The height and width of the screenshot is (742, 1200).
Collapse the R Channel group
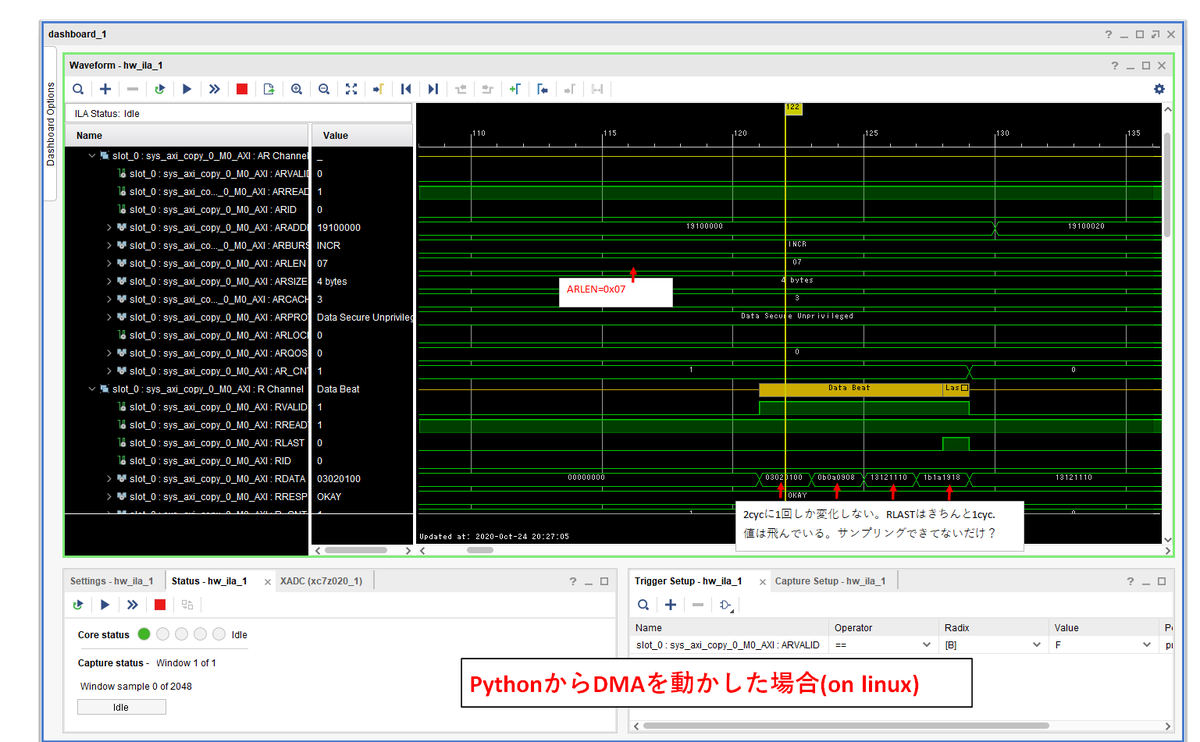tap(92, 389)
